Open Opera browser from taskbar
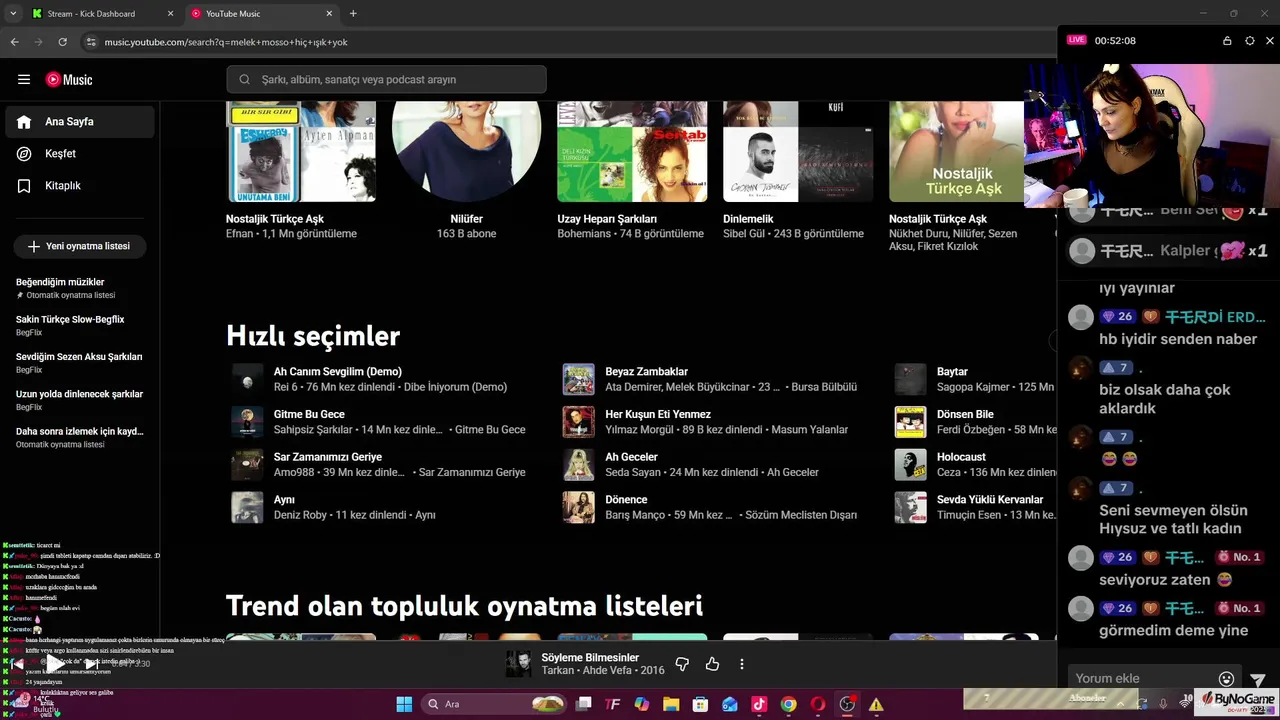Viewport: 1280px width, 720px height. click(818, 704)
